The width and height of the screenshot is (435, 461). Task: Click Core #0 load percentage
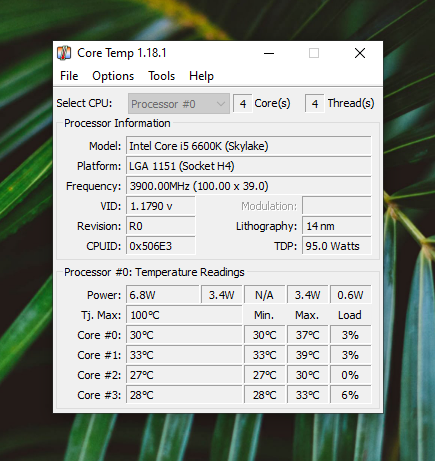coord(350,335)
